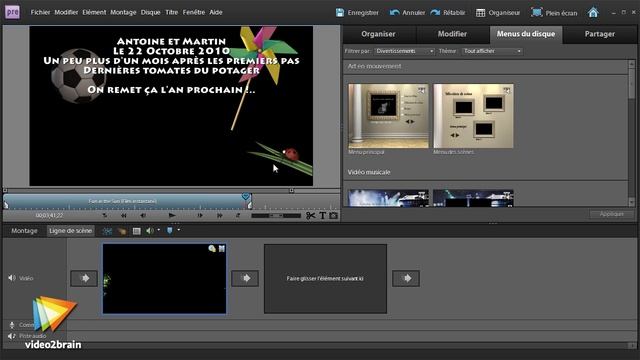
Task: Click the 00;03;41;22 timecode field
Action: pos(49,216)
